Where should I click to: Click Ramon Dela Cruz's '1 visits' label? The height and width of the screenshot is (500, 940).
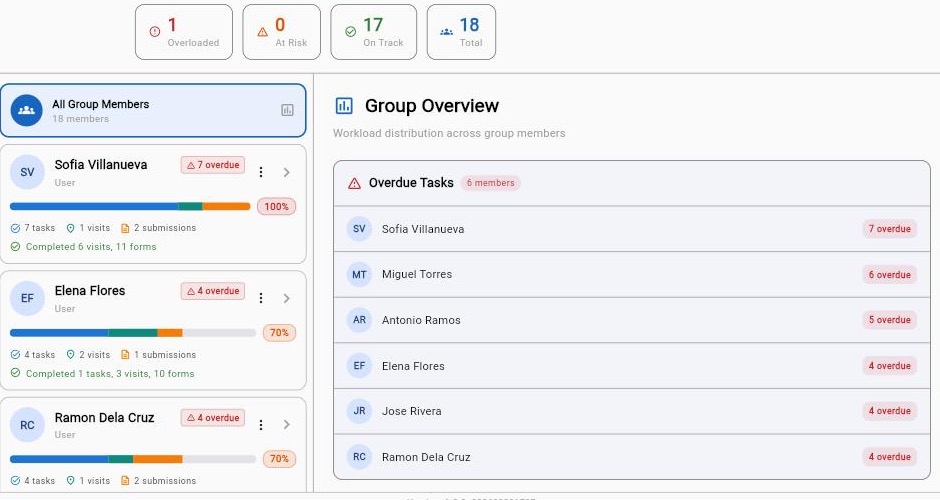point(95,481)
